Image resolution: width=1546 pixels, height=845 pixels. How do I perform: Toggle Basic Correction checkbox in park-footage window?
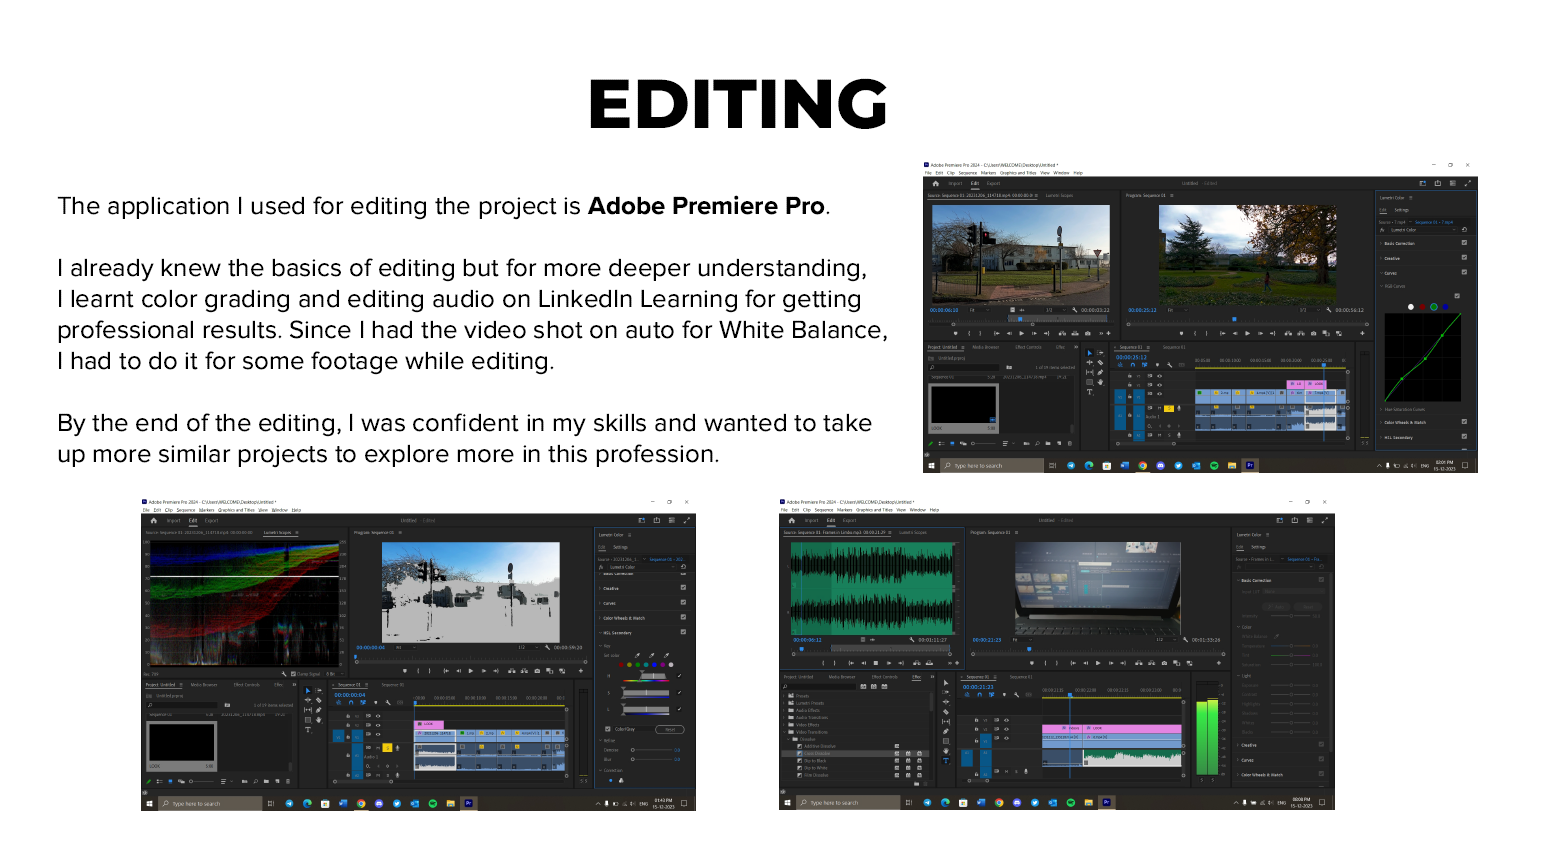(x=1464, y=243)
